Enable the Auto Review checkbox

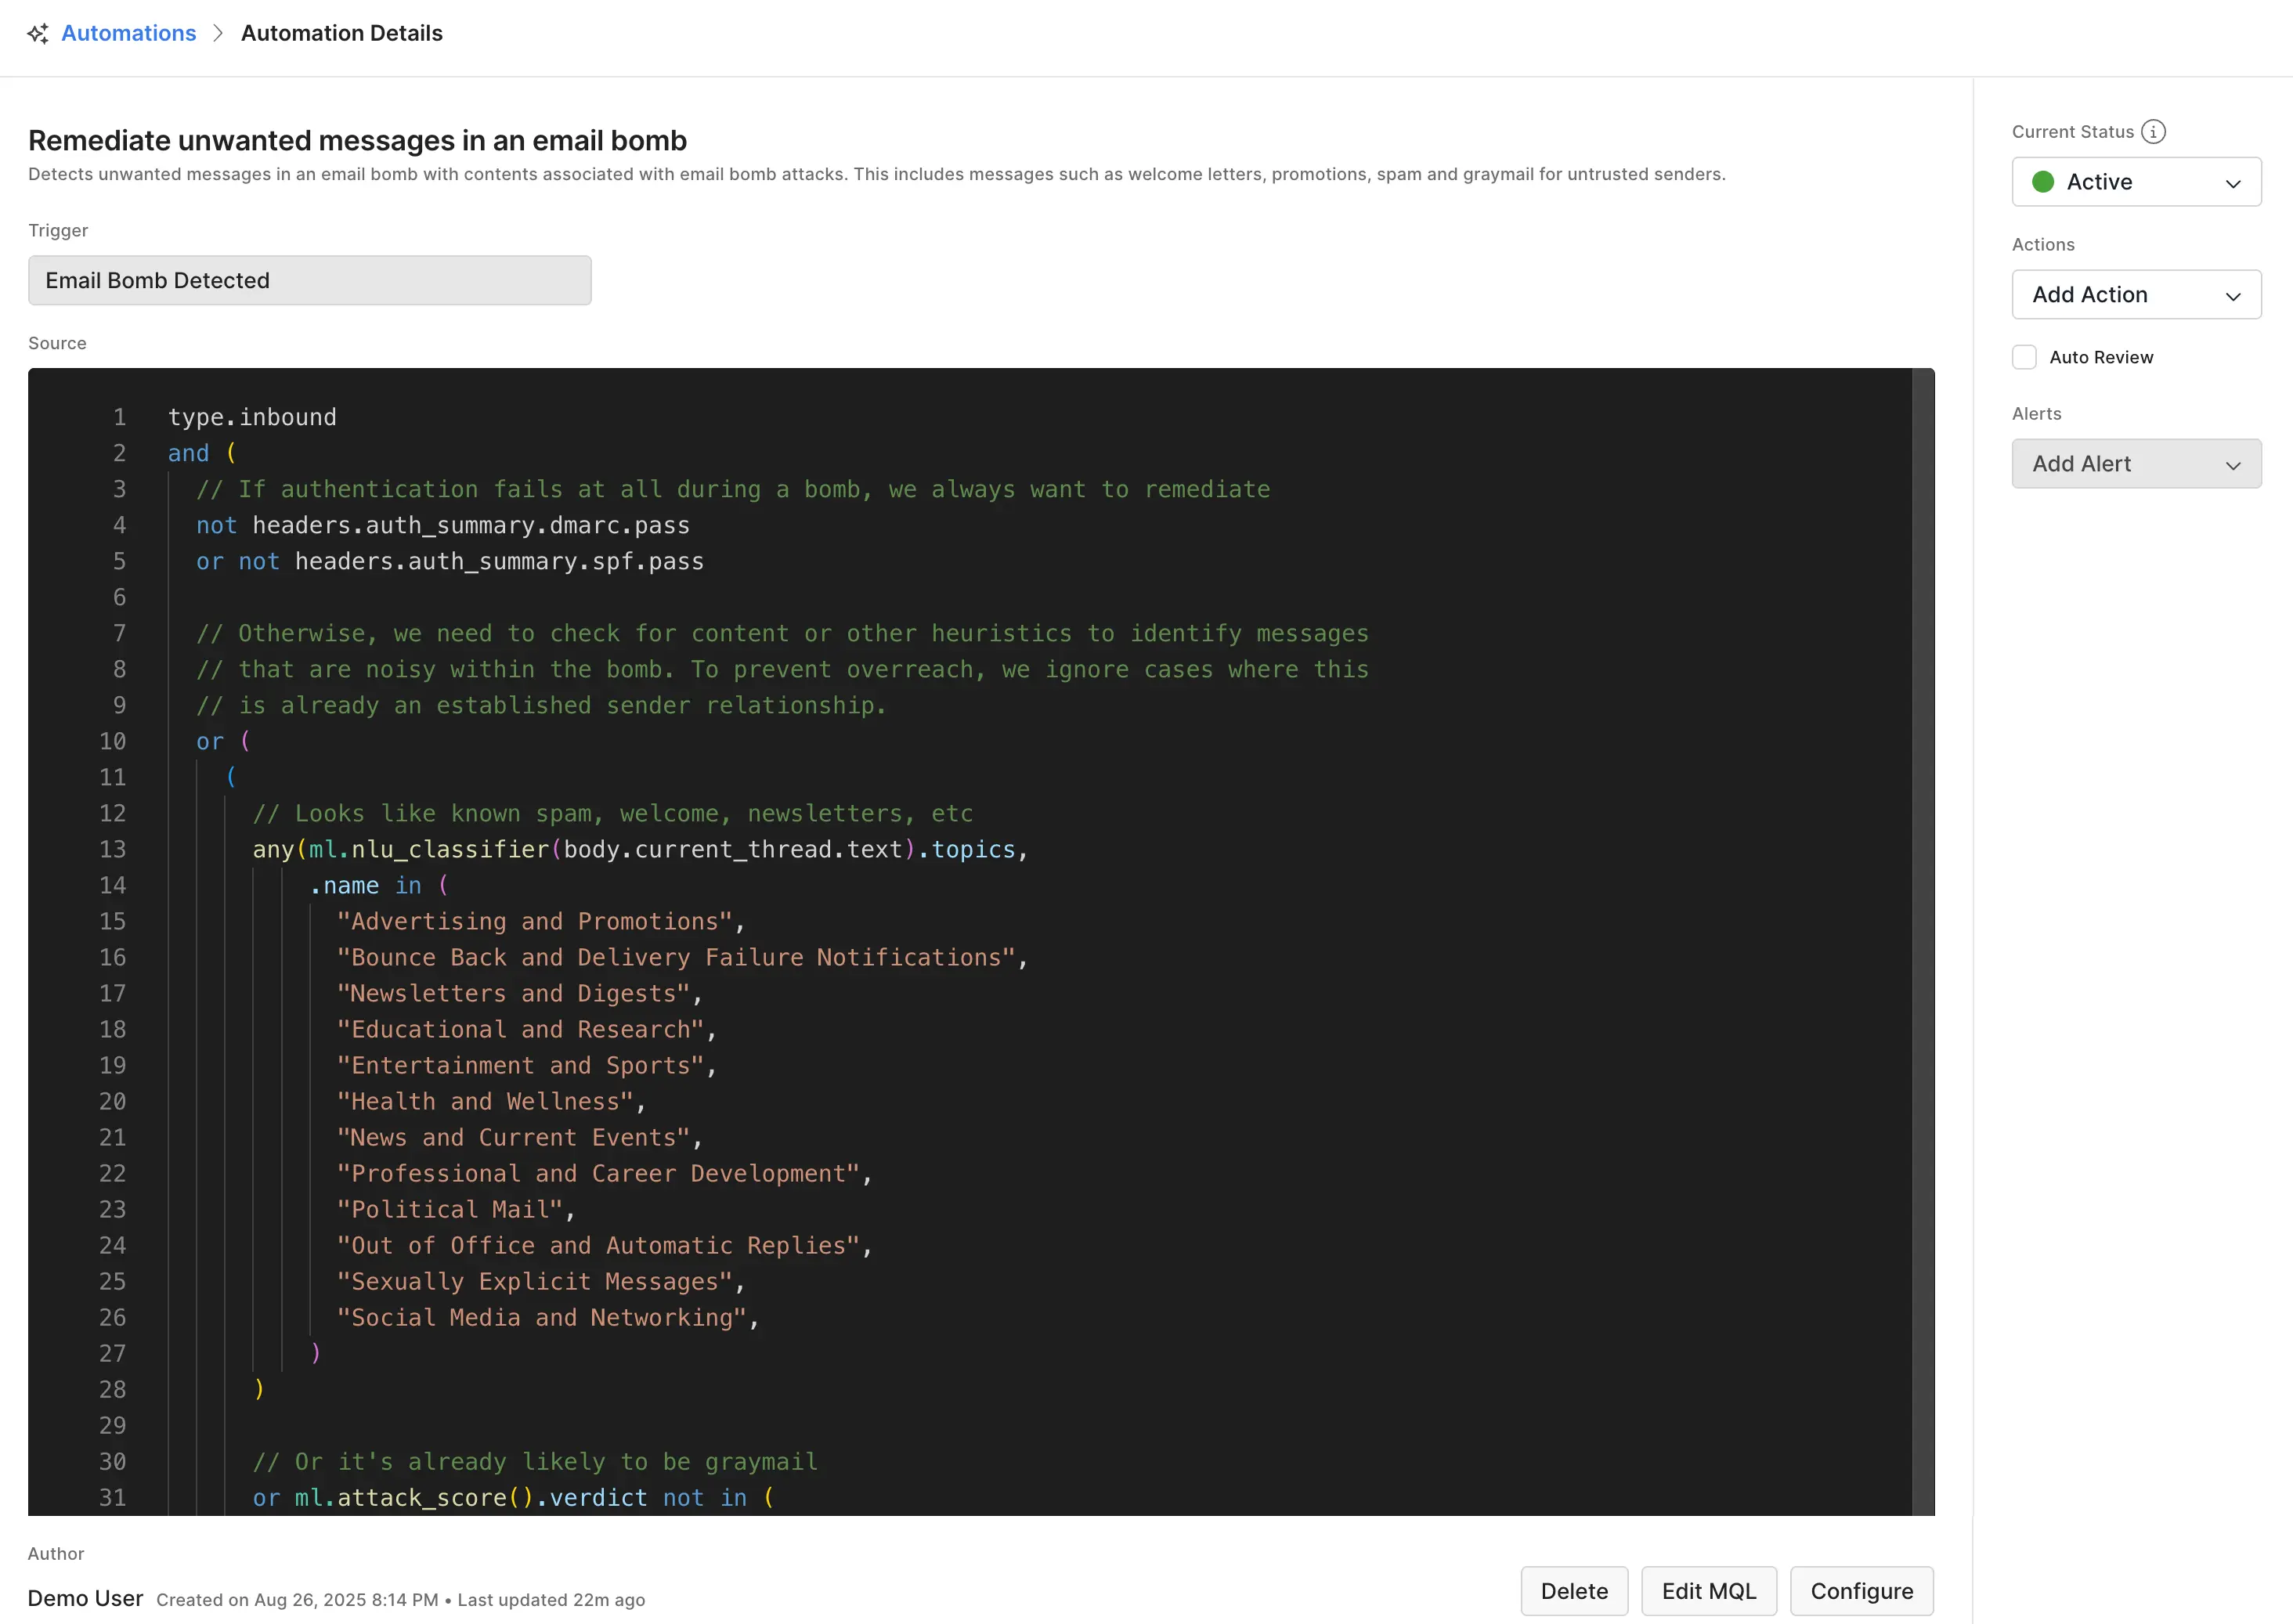tap(2024, 357)
